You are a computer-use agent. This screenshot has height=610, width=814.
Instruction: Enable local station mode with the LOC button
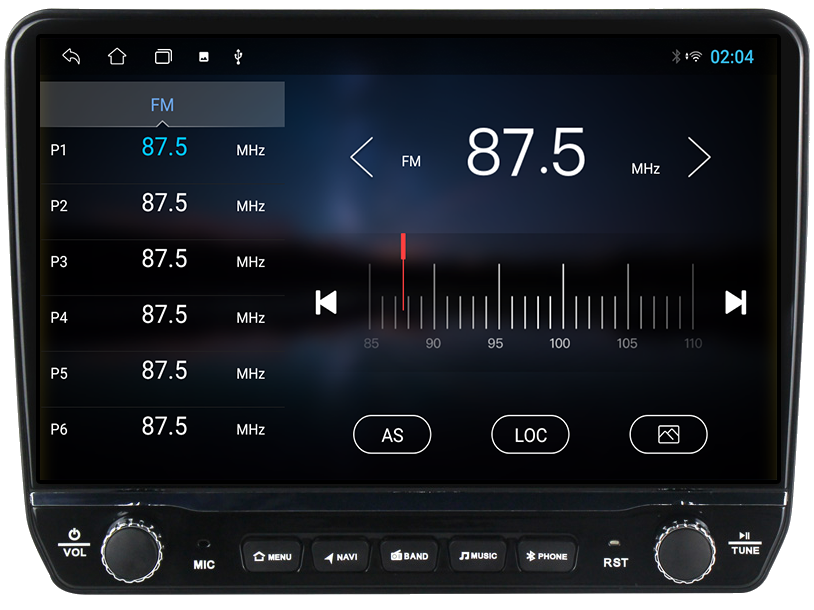tap(530, 434)
